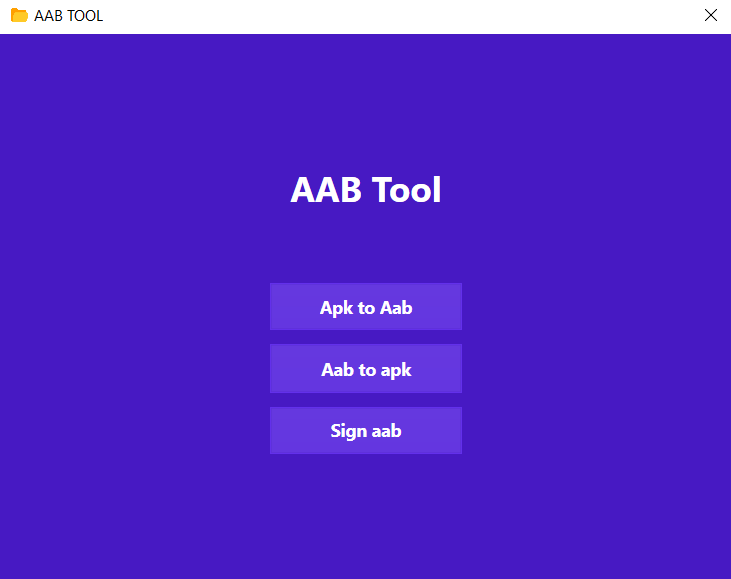Close the AAB TOOL window
The image size is (731, 579).
(x=711, y=16)
